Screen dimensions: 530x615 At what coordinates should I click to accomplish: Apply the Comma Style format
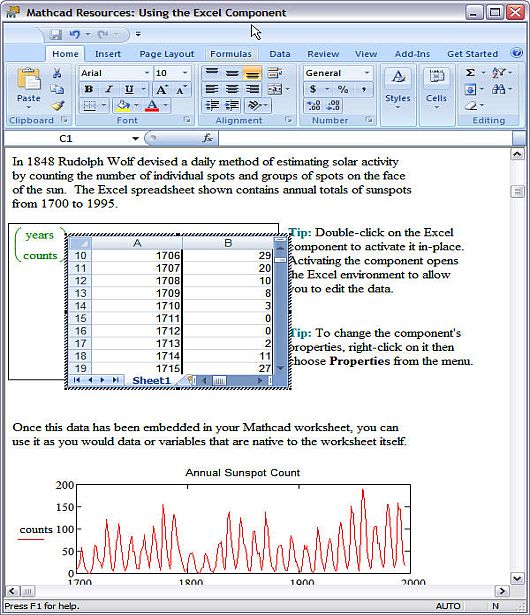[364, 89]
